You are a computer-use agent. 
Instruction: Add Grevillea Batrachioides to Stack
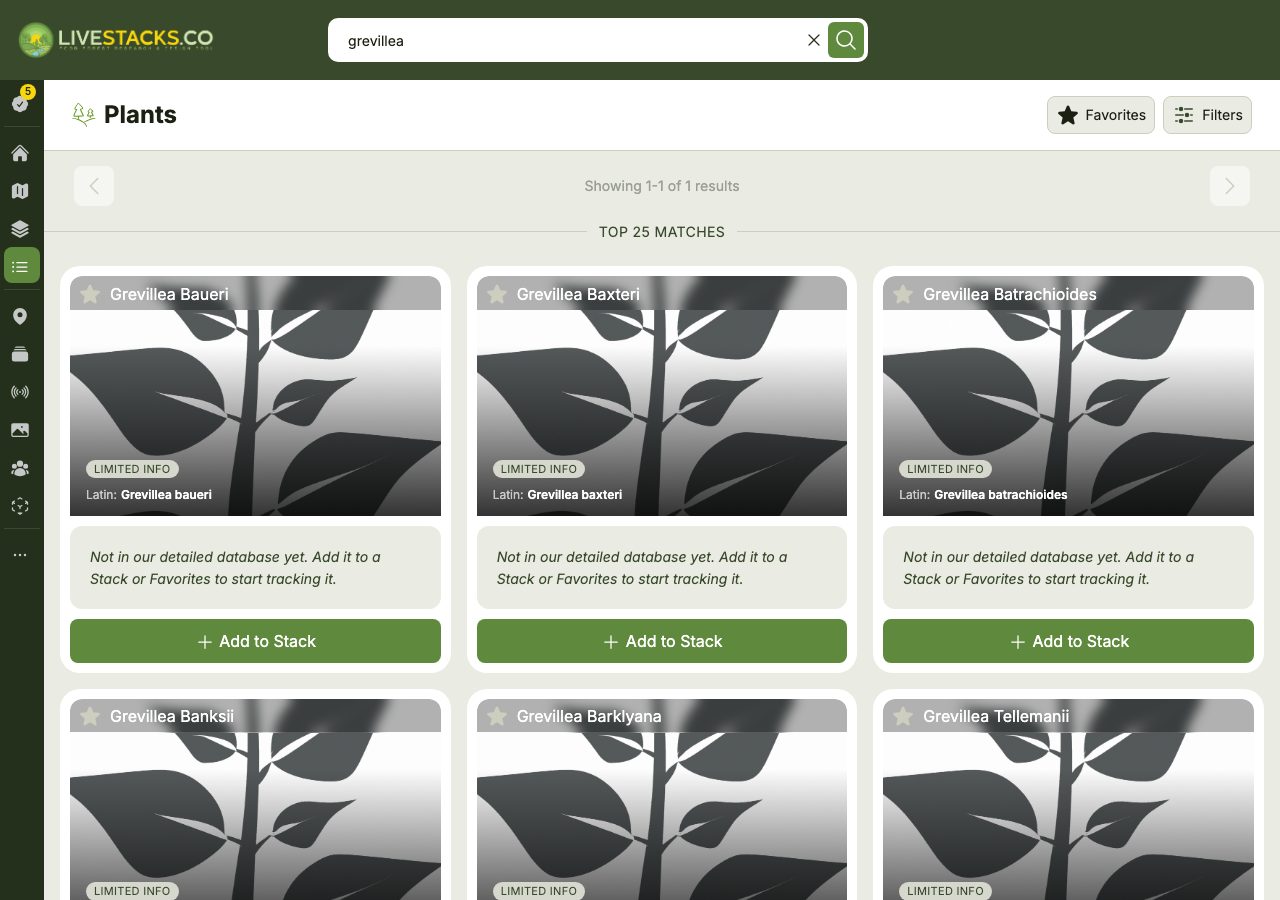tap(1068, 641)
